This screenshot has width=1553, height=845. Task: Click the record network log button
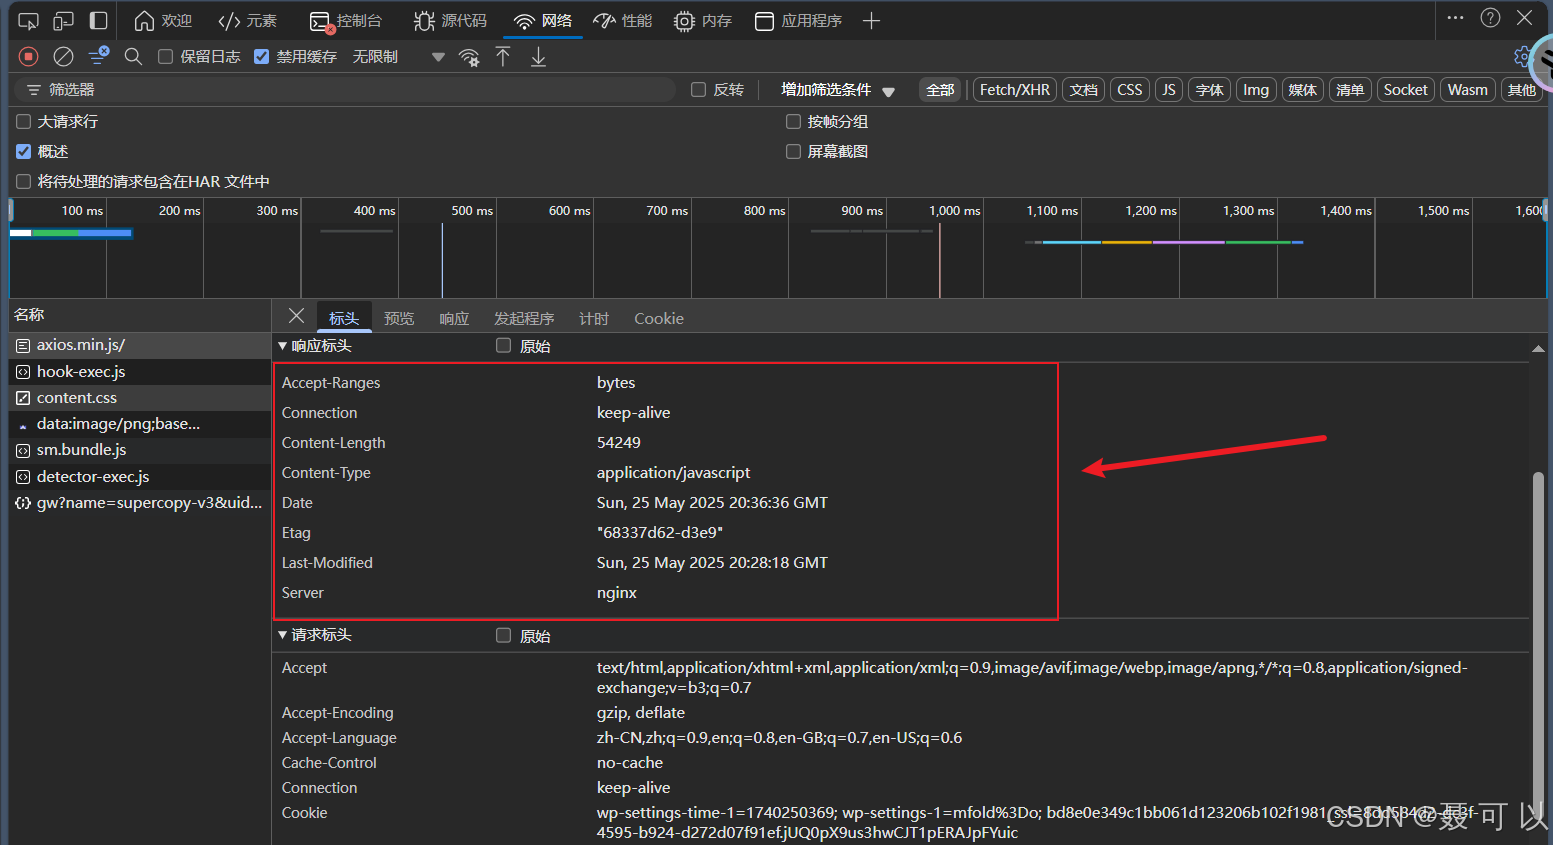click(x=28, y=57)
